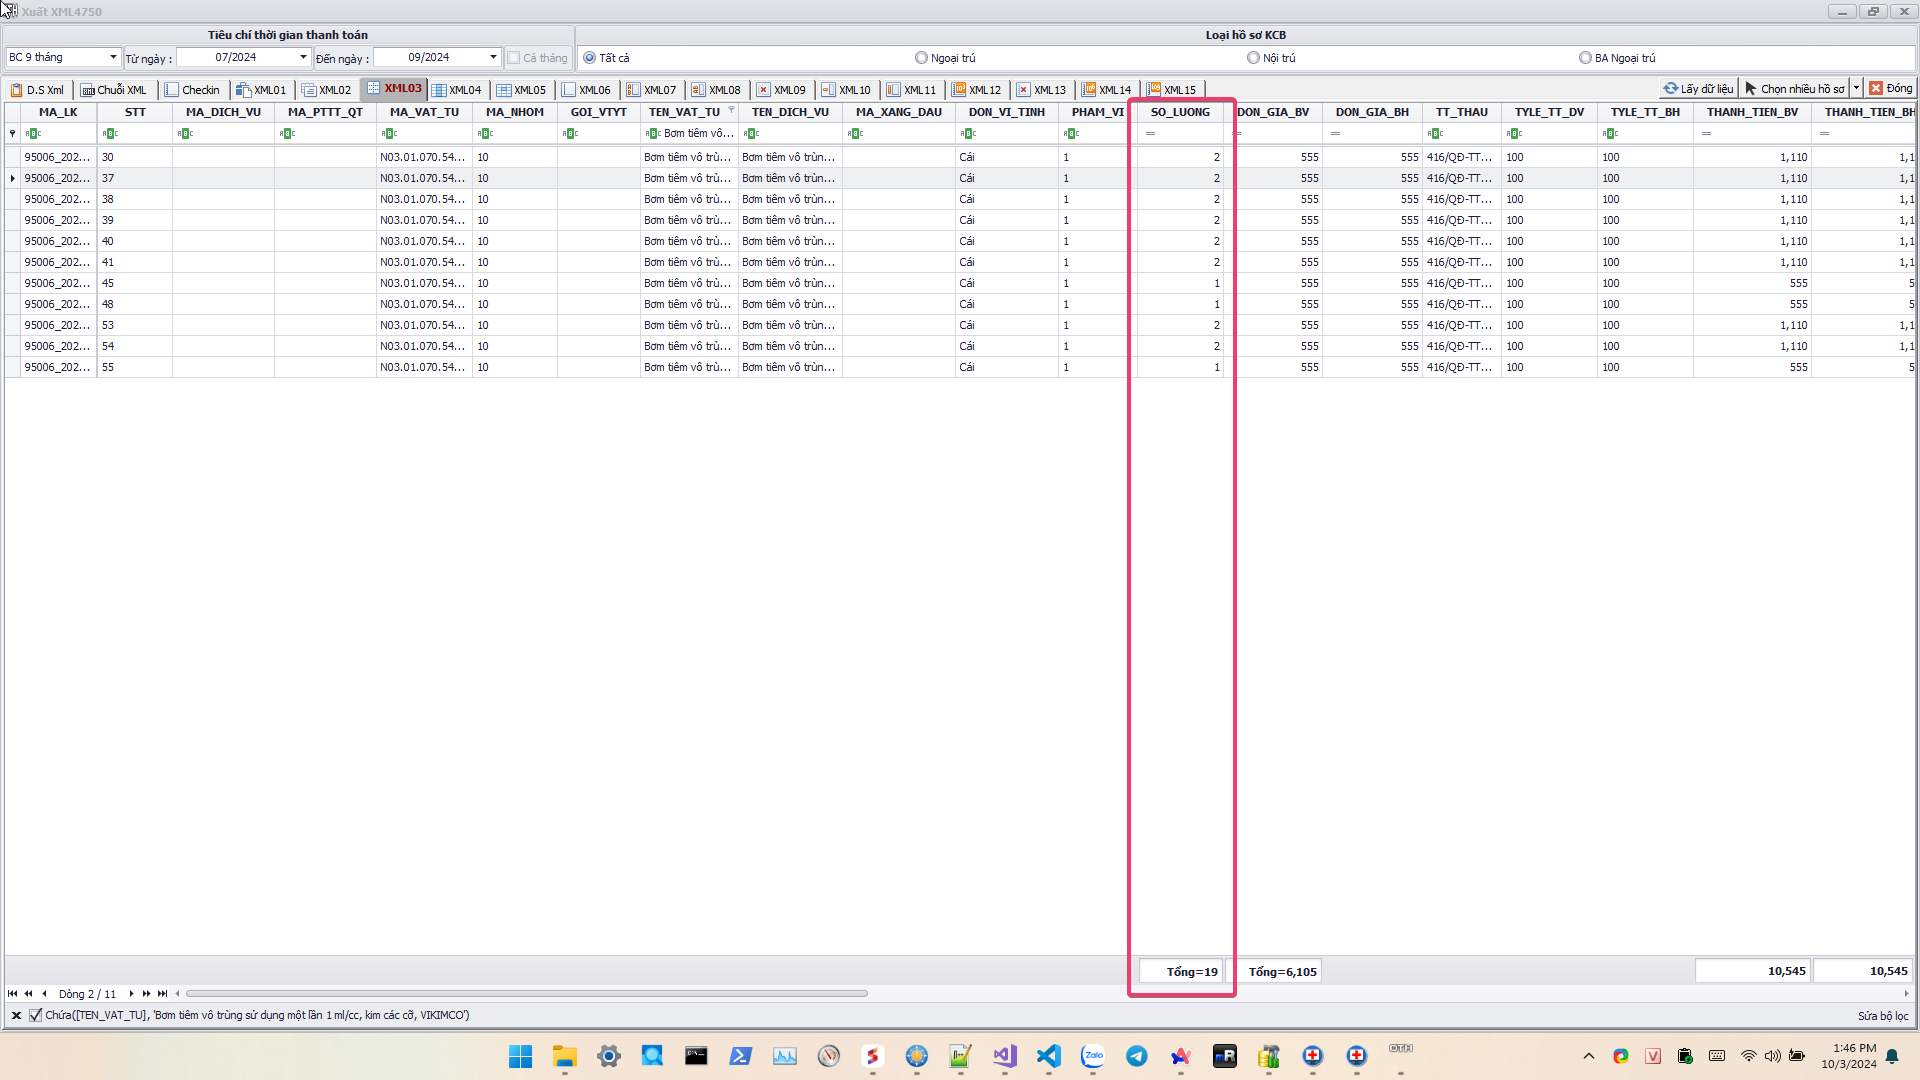Viewport: 1920px width, 1080px height.
Task: Select the Ngoại trú radio button
Action: [x=921, y=58]
